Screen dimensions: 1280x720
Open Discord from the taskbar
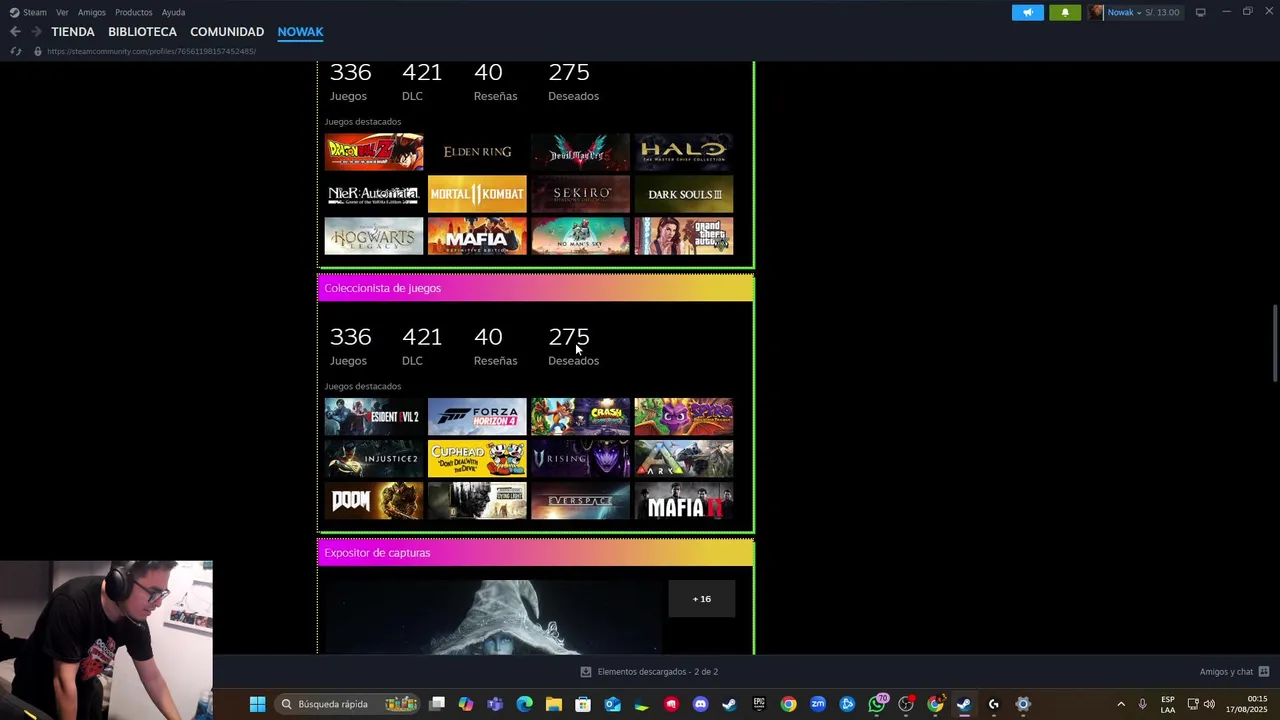pyautogui.click(x=700, y=704)
